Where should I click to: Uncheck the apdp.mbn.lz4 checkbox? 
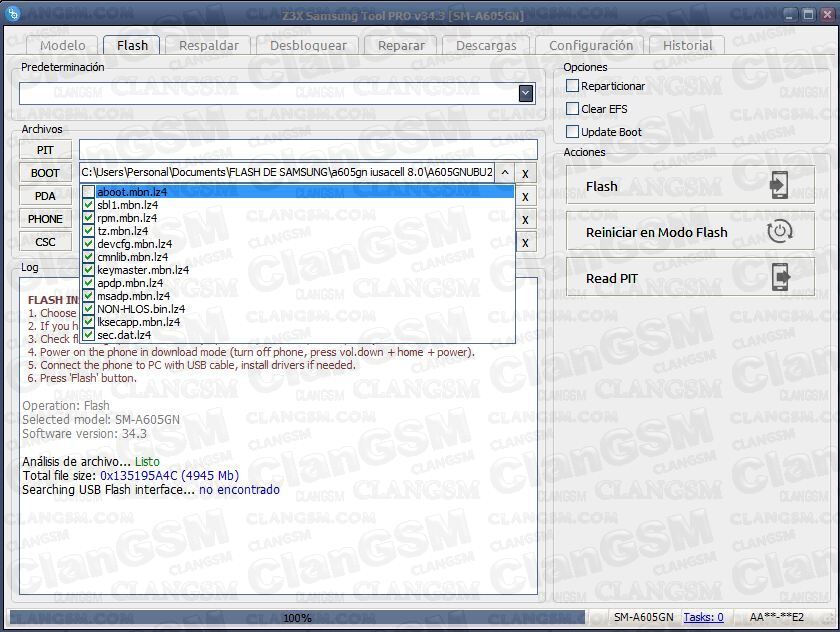click(x=89, y=283)
